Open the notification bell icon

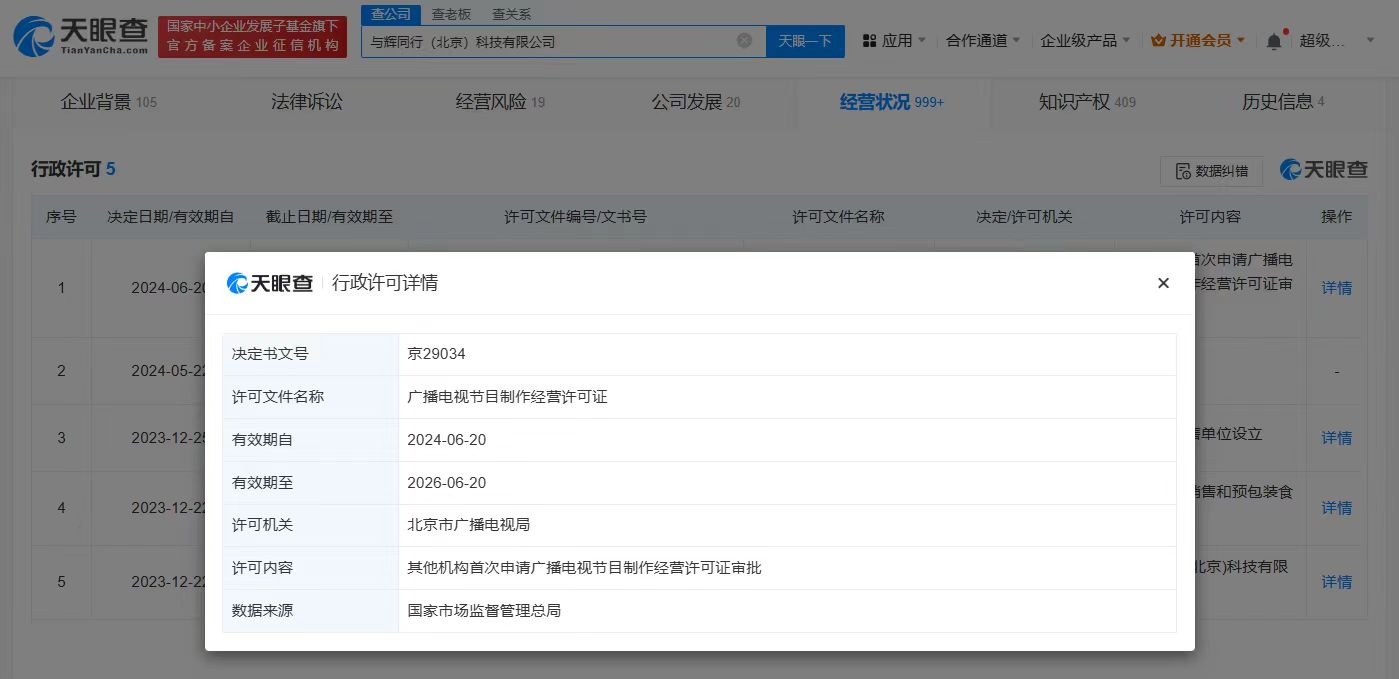[x=1273, y=38]
